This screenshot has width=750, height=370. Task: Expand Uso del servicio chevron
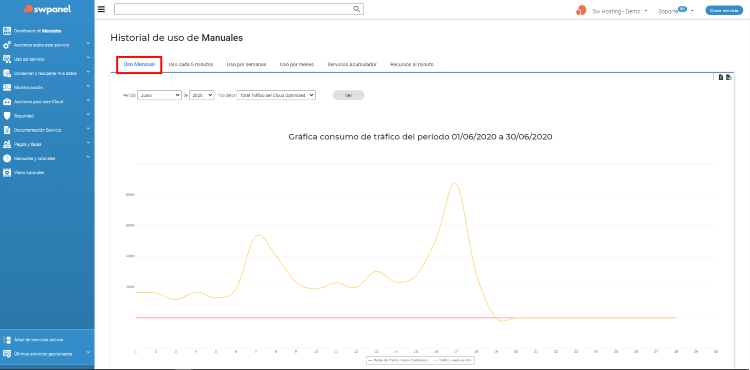tap(88, 58)
